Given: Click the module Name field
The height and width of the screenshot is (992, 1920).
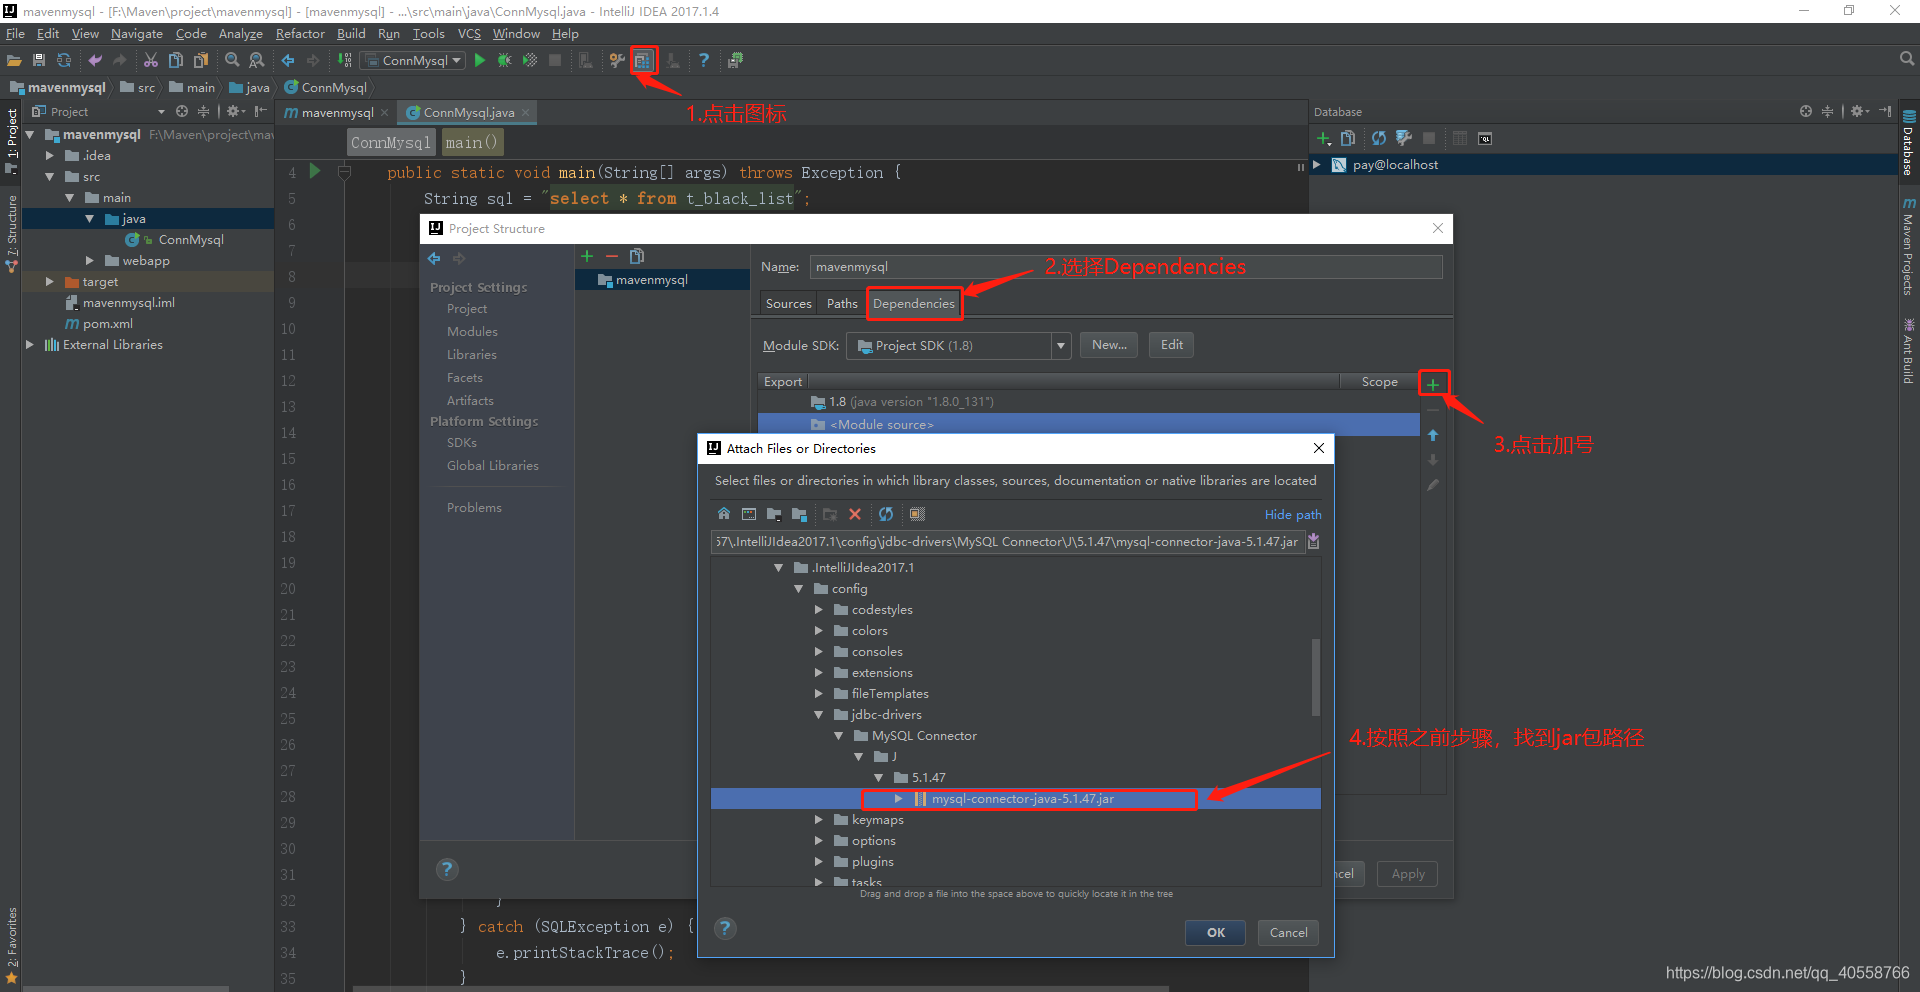Looking at the screenshot, I should (1126, 267).
